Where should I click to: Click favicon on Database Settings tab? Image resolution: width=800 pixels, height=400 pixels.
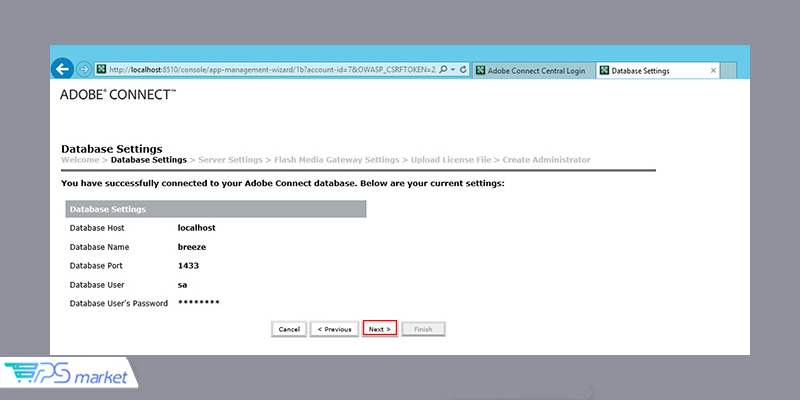pos(604,71)
